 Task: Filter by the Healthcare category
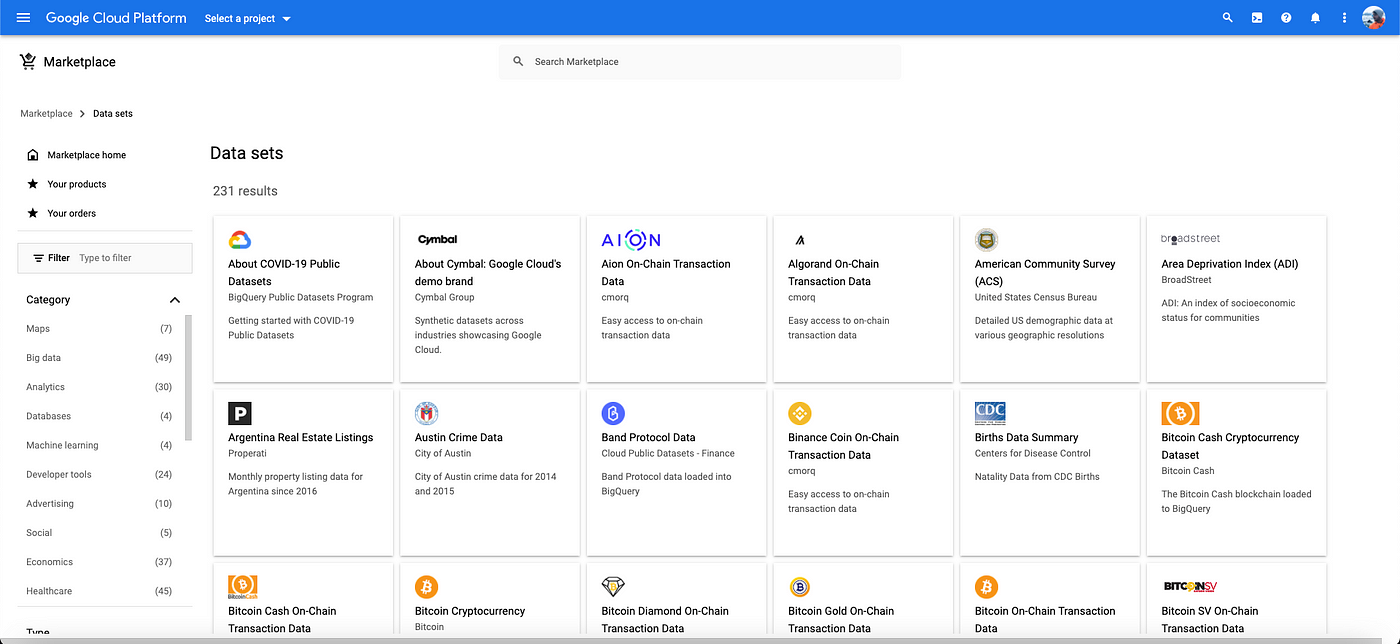(x=99, y=591)
